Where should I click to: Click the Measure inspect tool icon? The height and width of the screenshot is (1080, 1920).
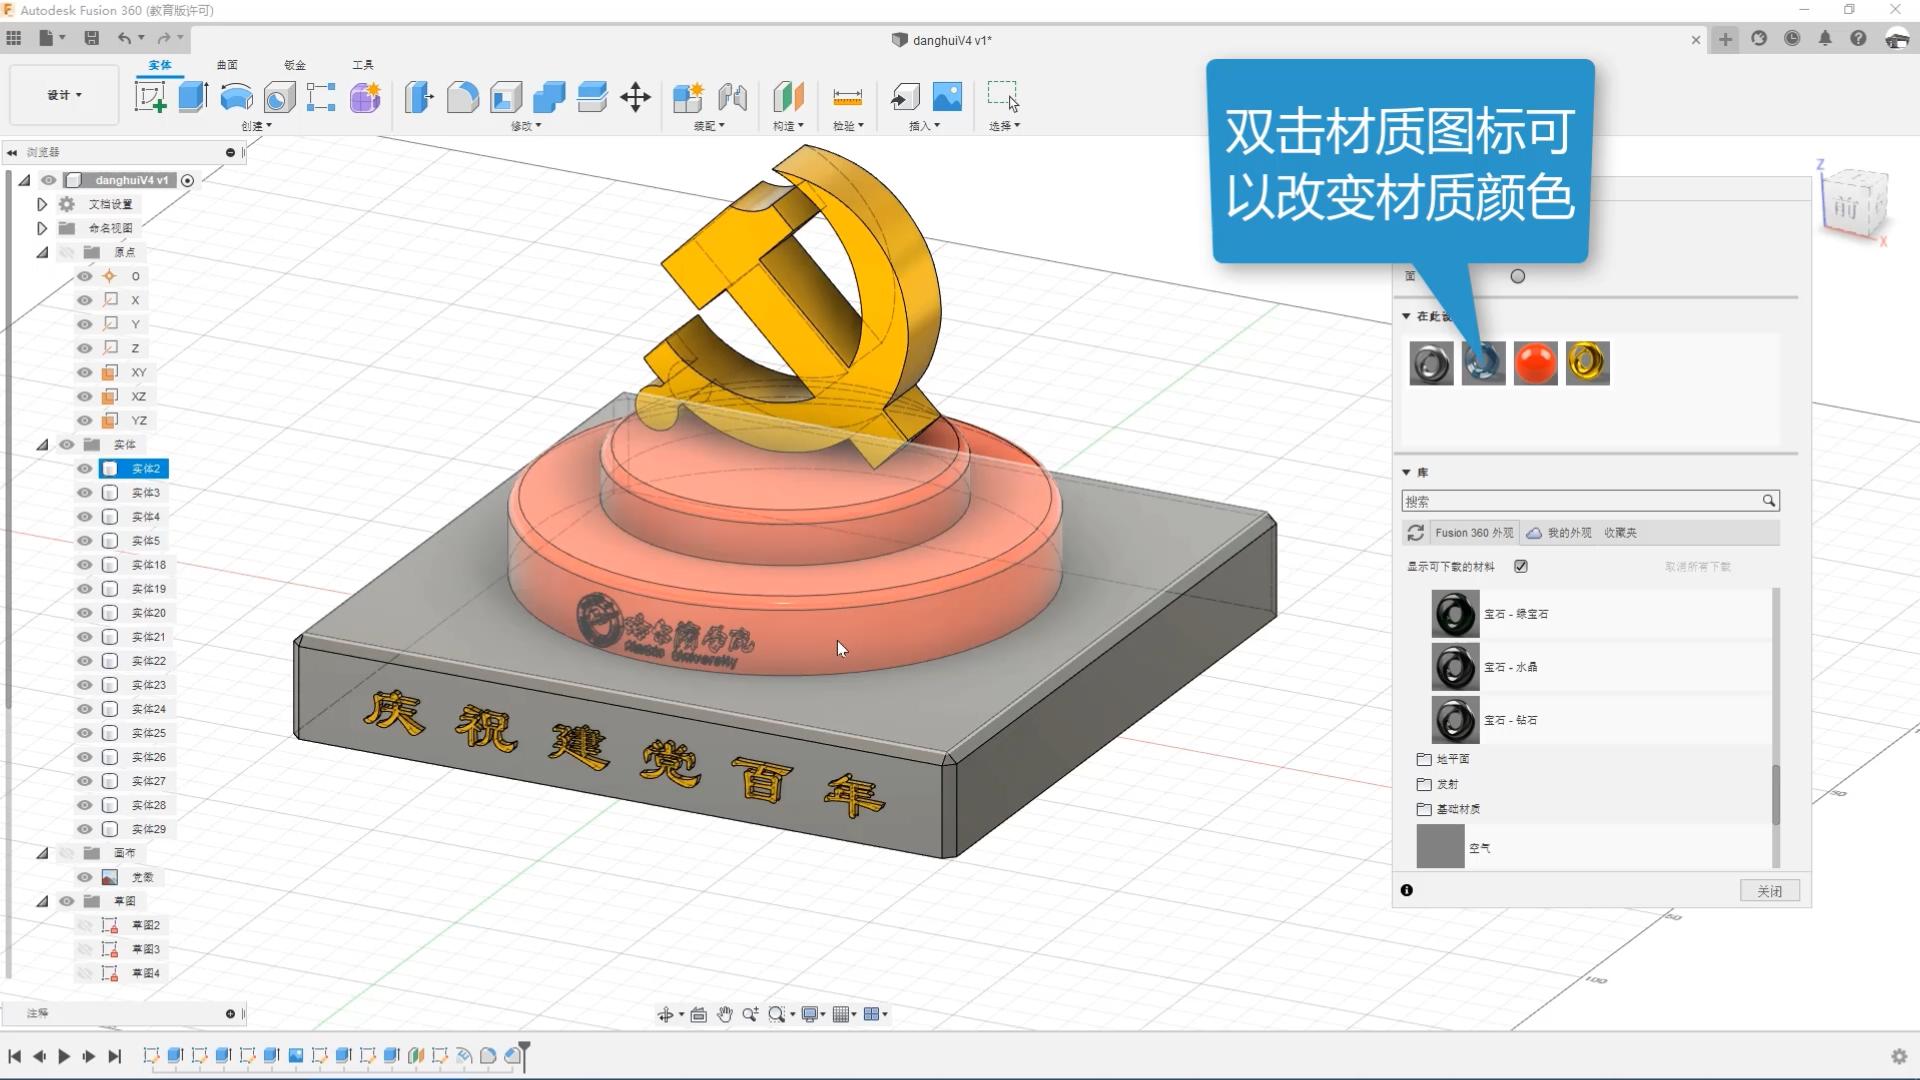point(847,97)
